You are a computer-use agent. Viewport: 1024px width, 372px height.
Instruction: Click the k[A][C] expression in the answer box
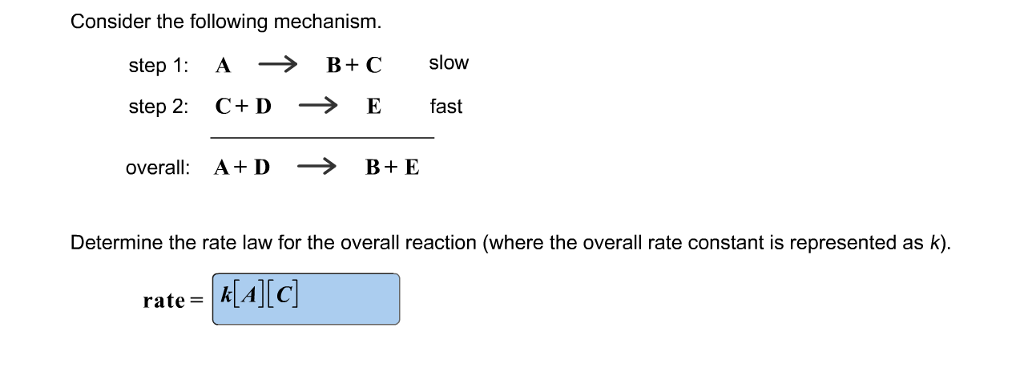tap(259, 296)
